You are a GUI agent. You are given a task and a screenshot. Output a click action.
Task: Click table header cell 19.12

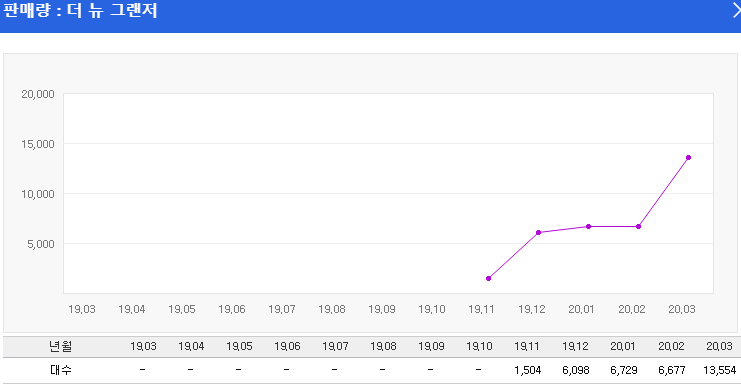click(x=575, y=346)
